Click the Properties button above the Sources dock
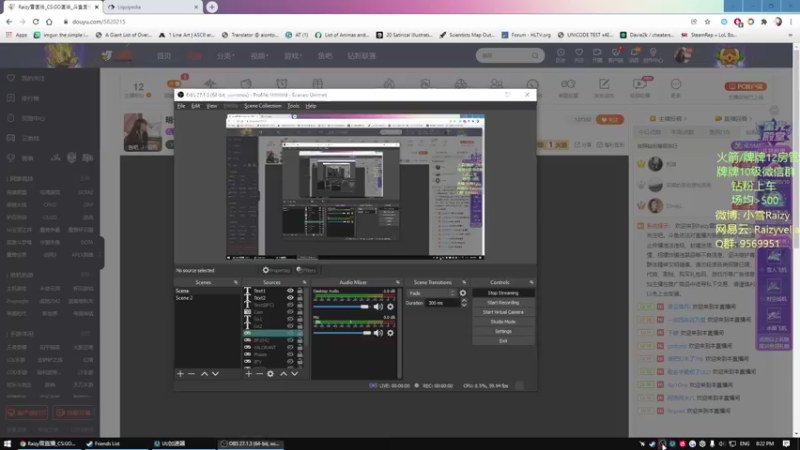The height and width of the screenshot is (450, 800). (277, 270)
